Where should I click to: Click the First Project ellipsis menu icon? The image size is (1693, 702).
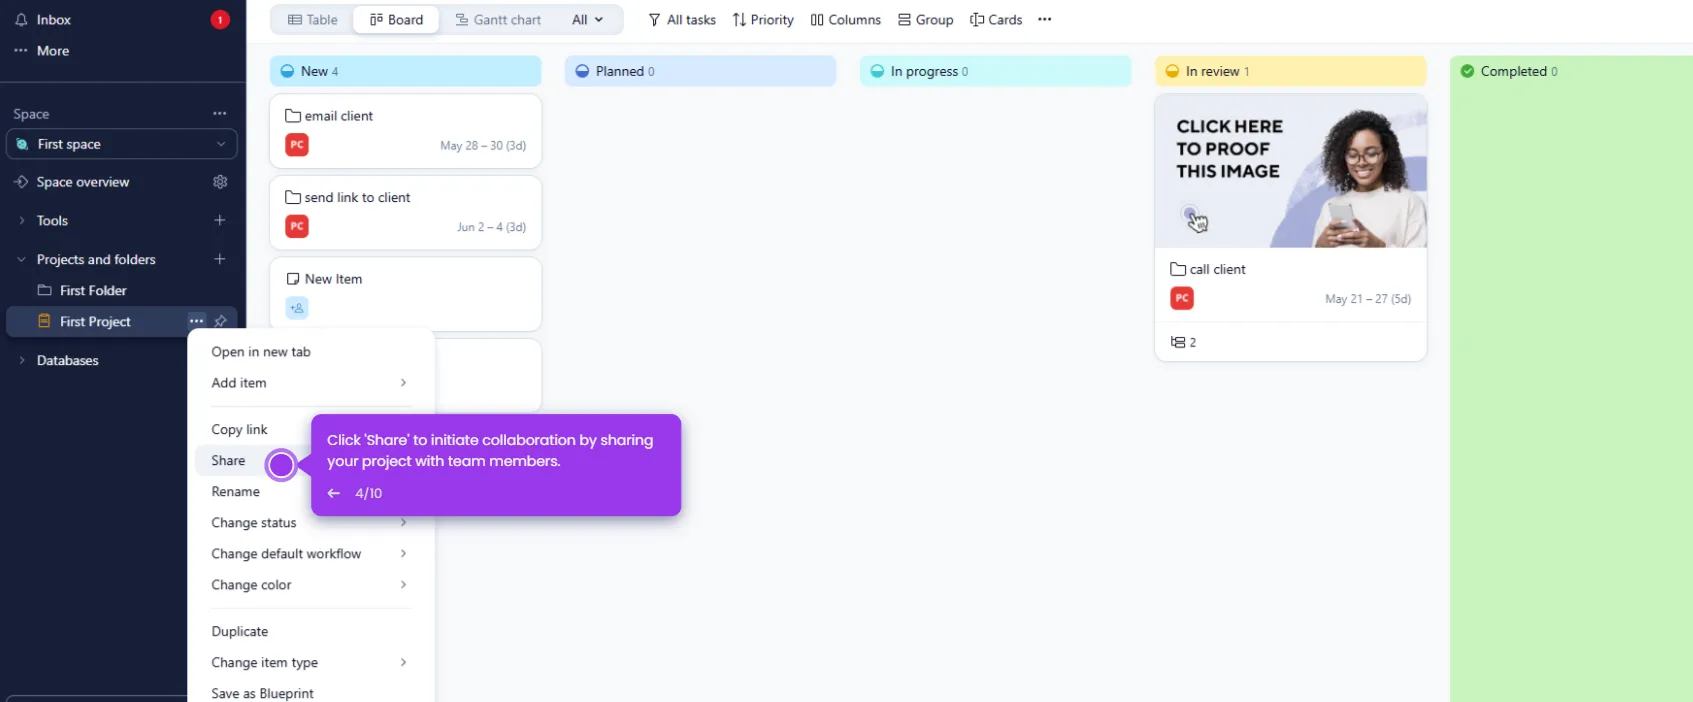(x=197, y=321)
